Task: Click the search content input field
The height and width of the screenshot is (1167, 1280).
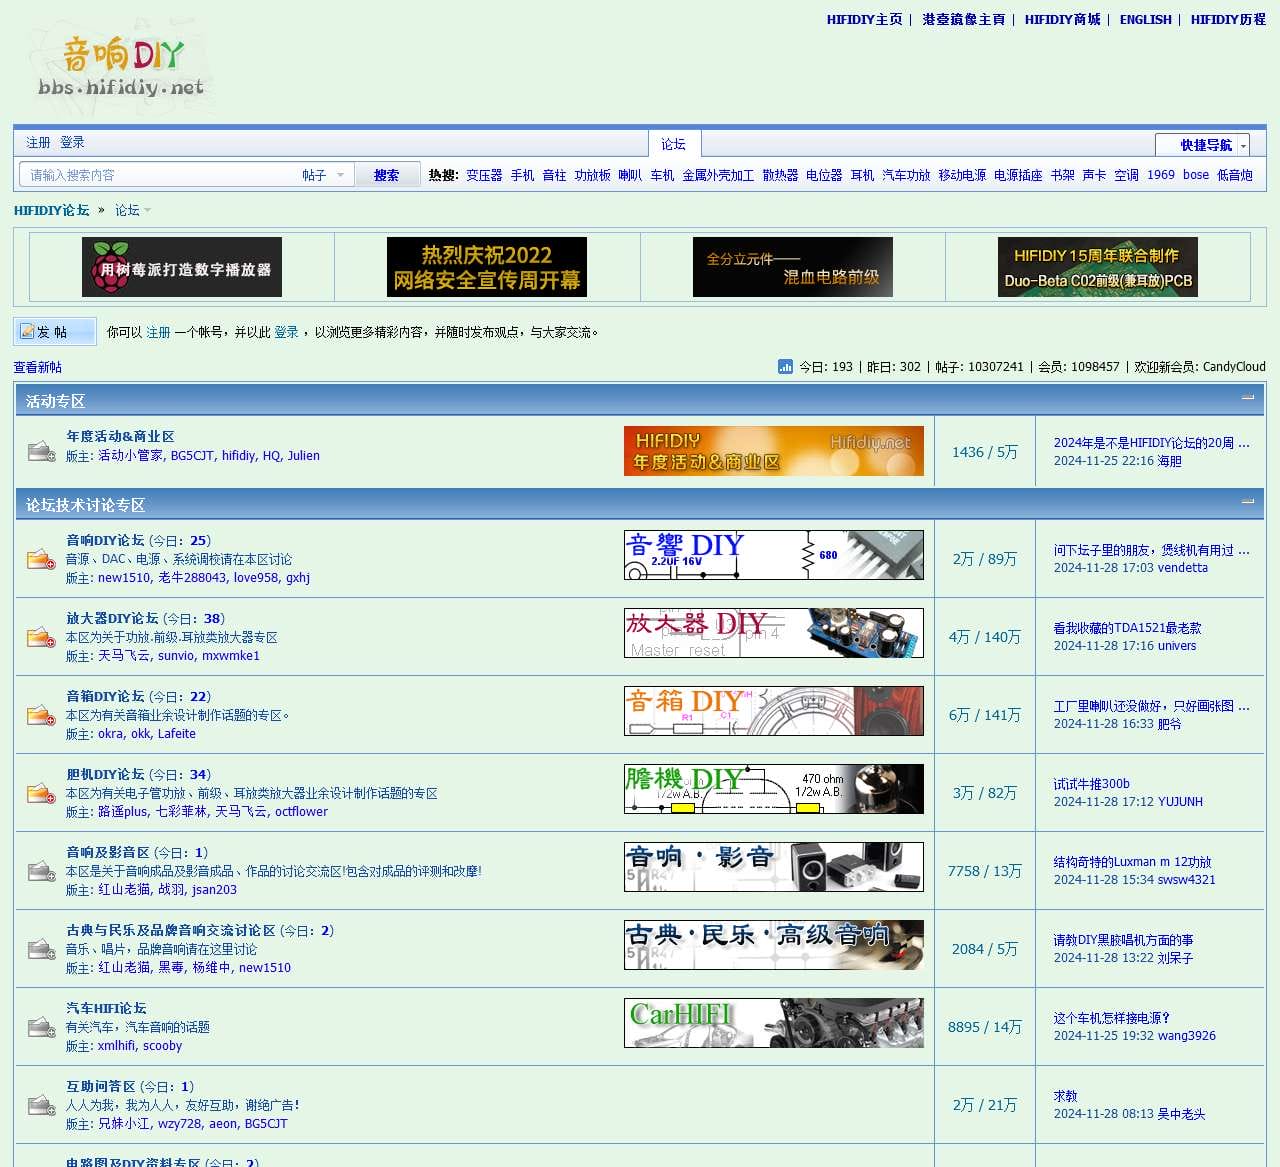Action: point(160,175)
